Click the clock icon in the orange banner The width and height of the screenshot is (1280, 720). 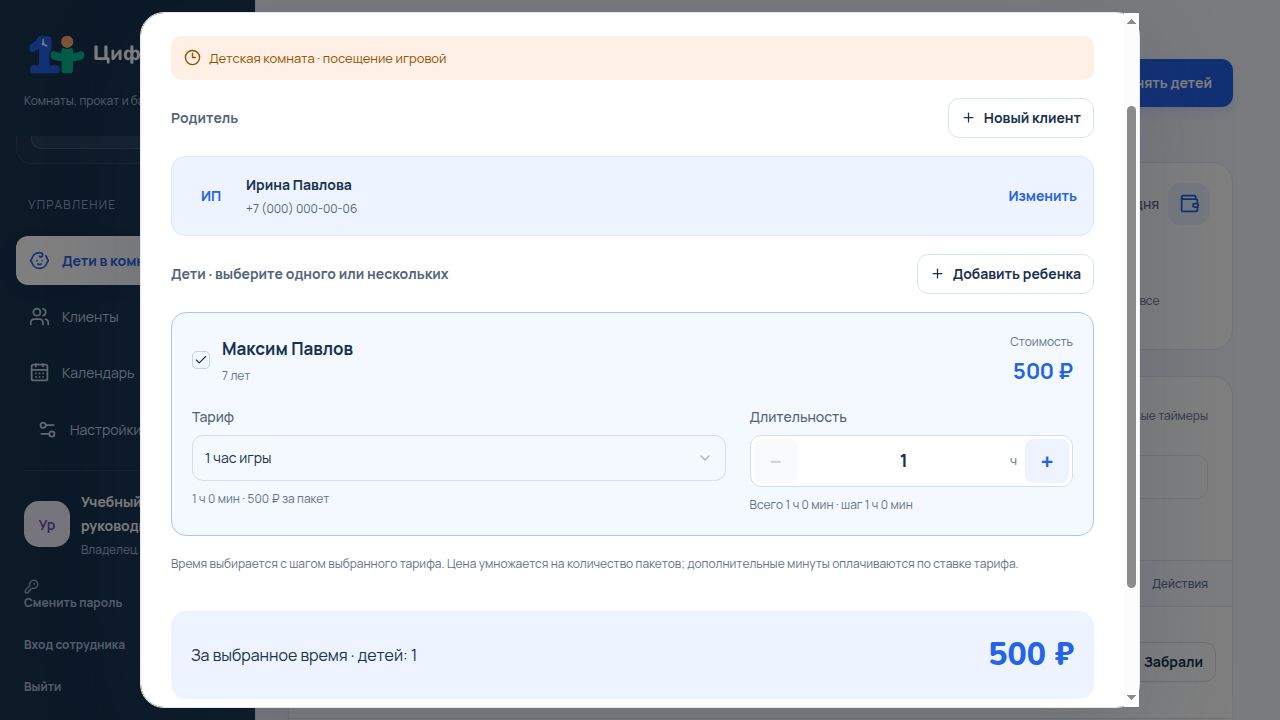[192, 58]
